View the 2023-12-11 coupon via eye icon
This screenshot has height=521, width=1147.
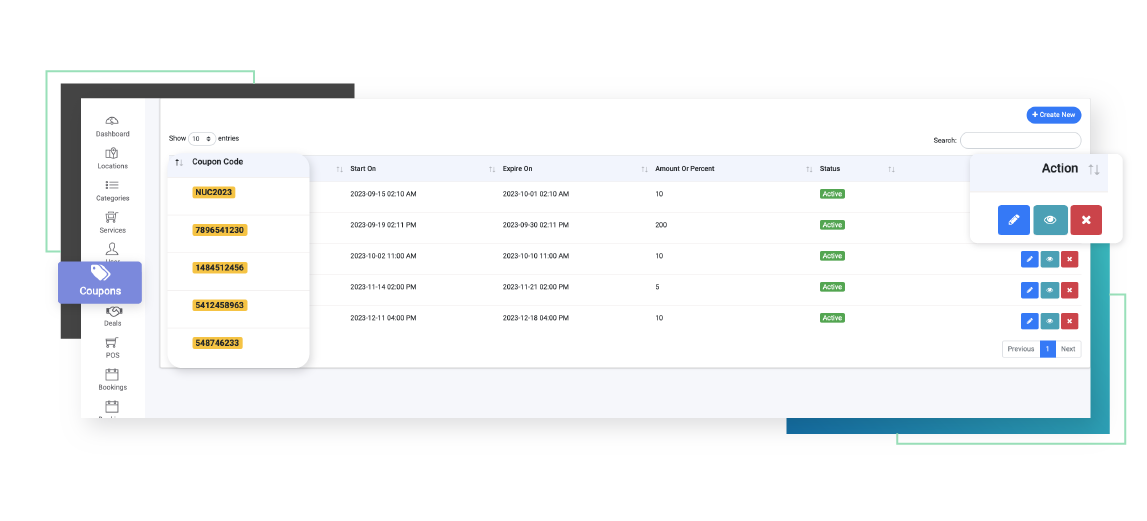pyautogui.click(x=1049, y=321)
